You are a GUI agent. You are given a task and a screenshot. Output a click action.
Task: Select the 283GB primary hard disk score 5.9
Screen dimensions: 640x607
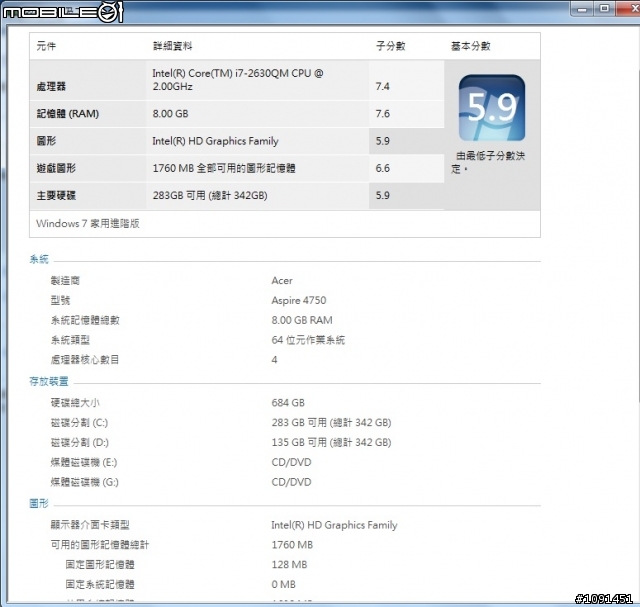coord(382,196)
